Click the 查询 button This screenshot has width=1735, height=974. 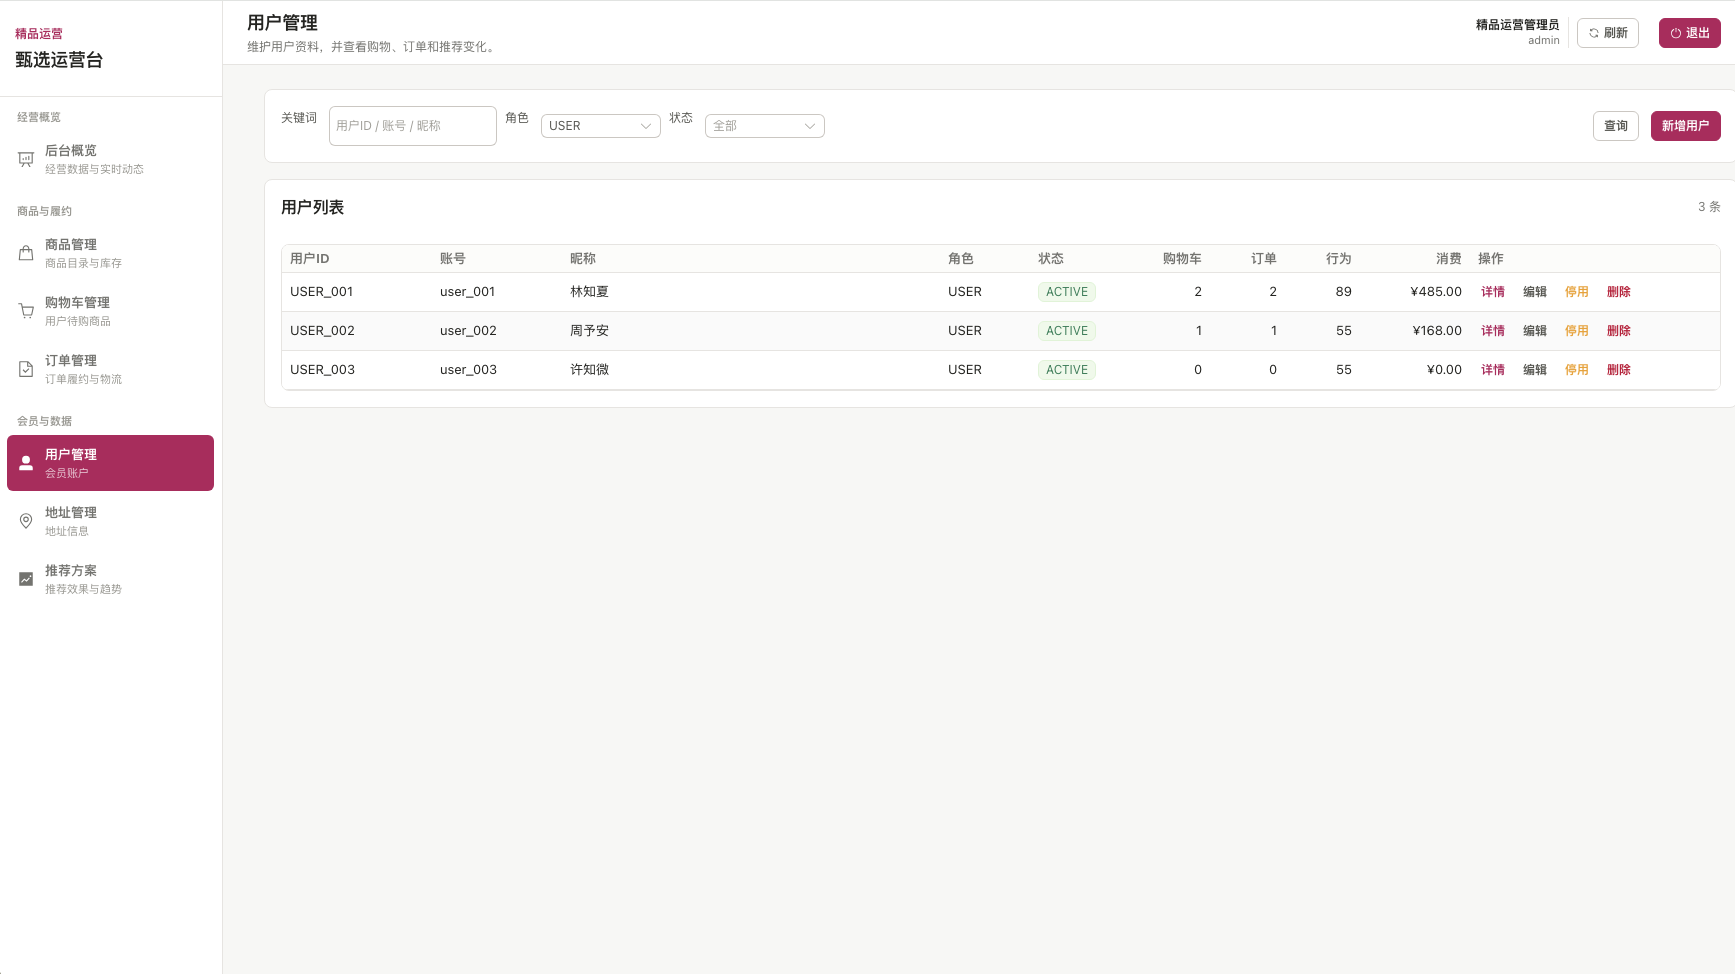pos(1615,126)
